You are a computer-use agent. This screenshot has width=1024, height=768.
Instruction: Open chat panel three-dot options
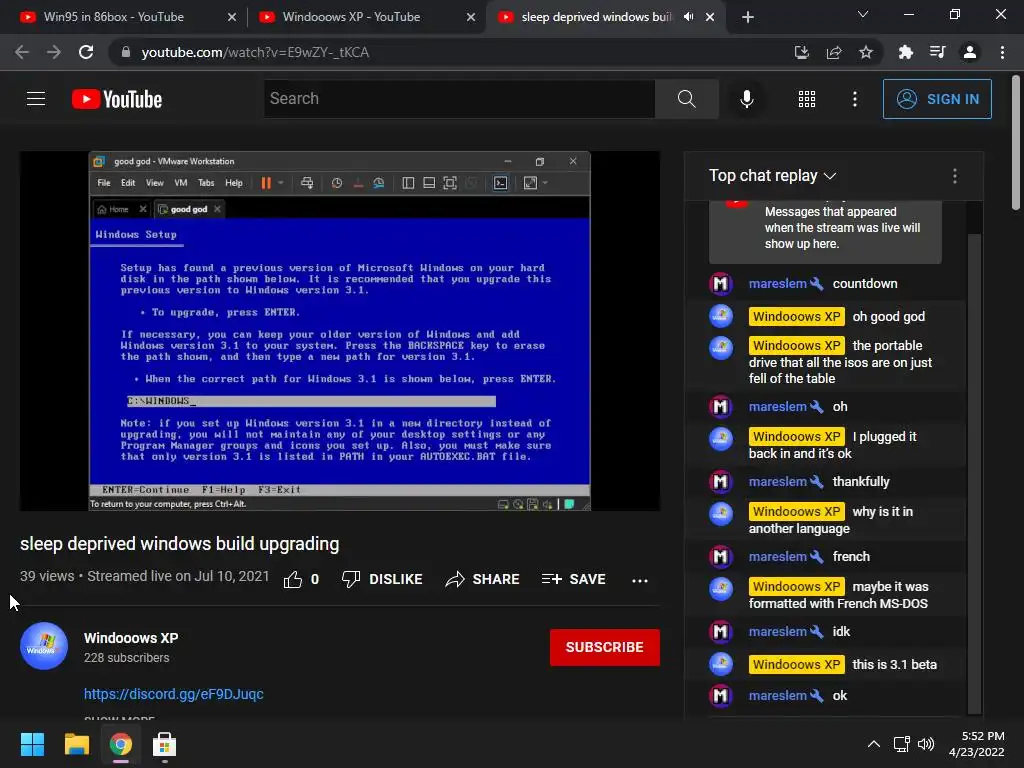coord(955,176)
